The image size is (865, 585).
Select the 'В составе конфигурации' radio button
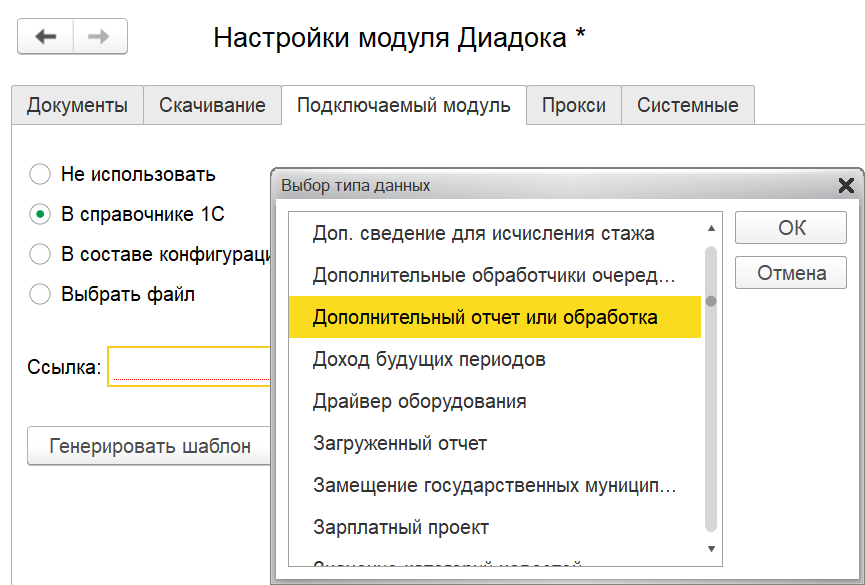coord(40,254)
